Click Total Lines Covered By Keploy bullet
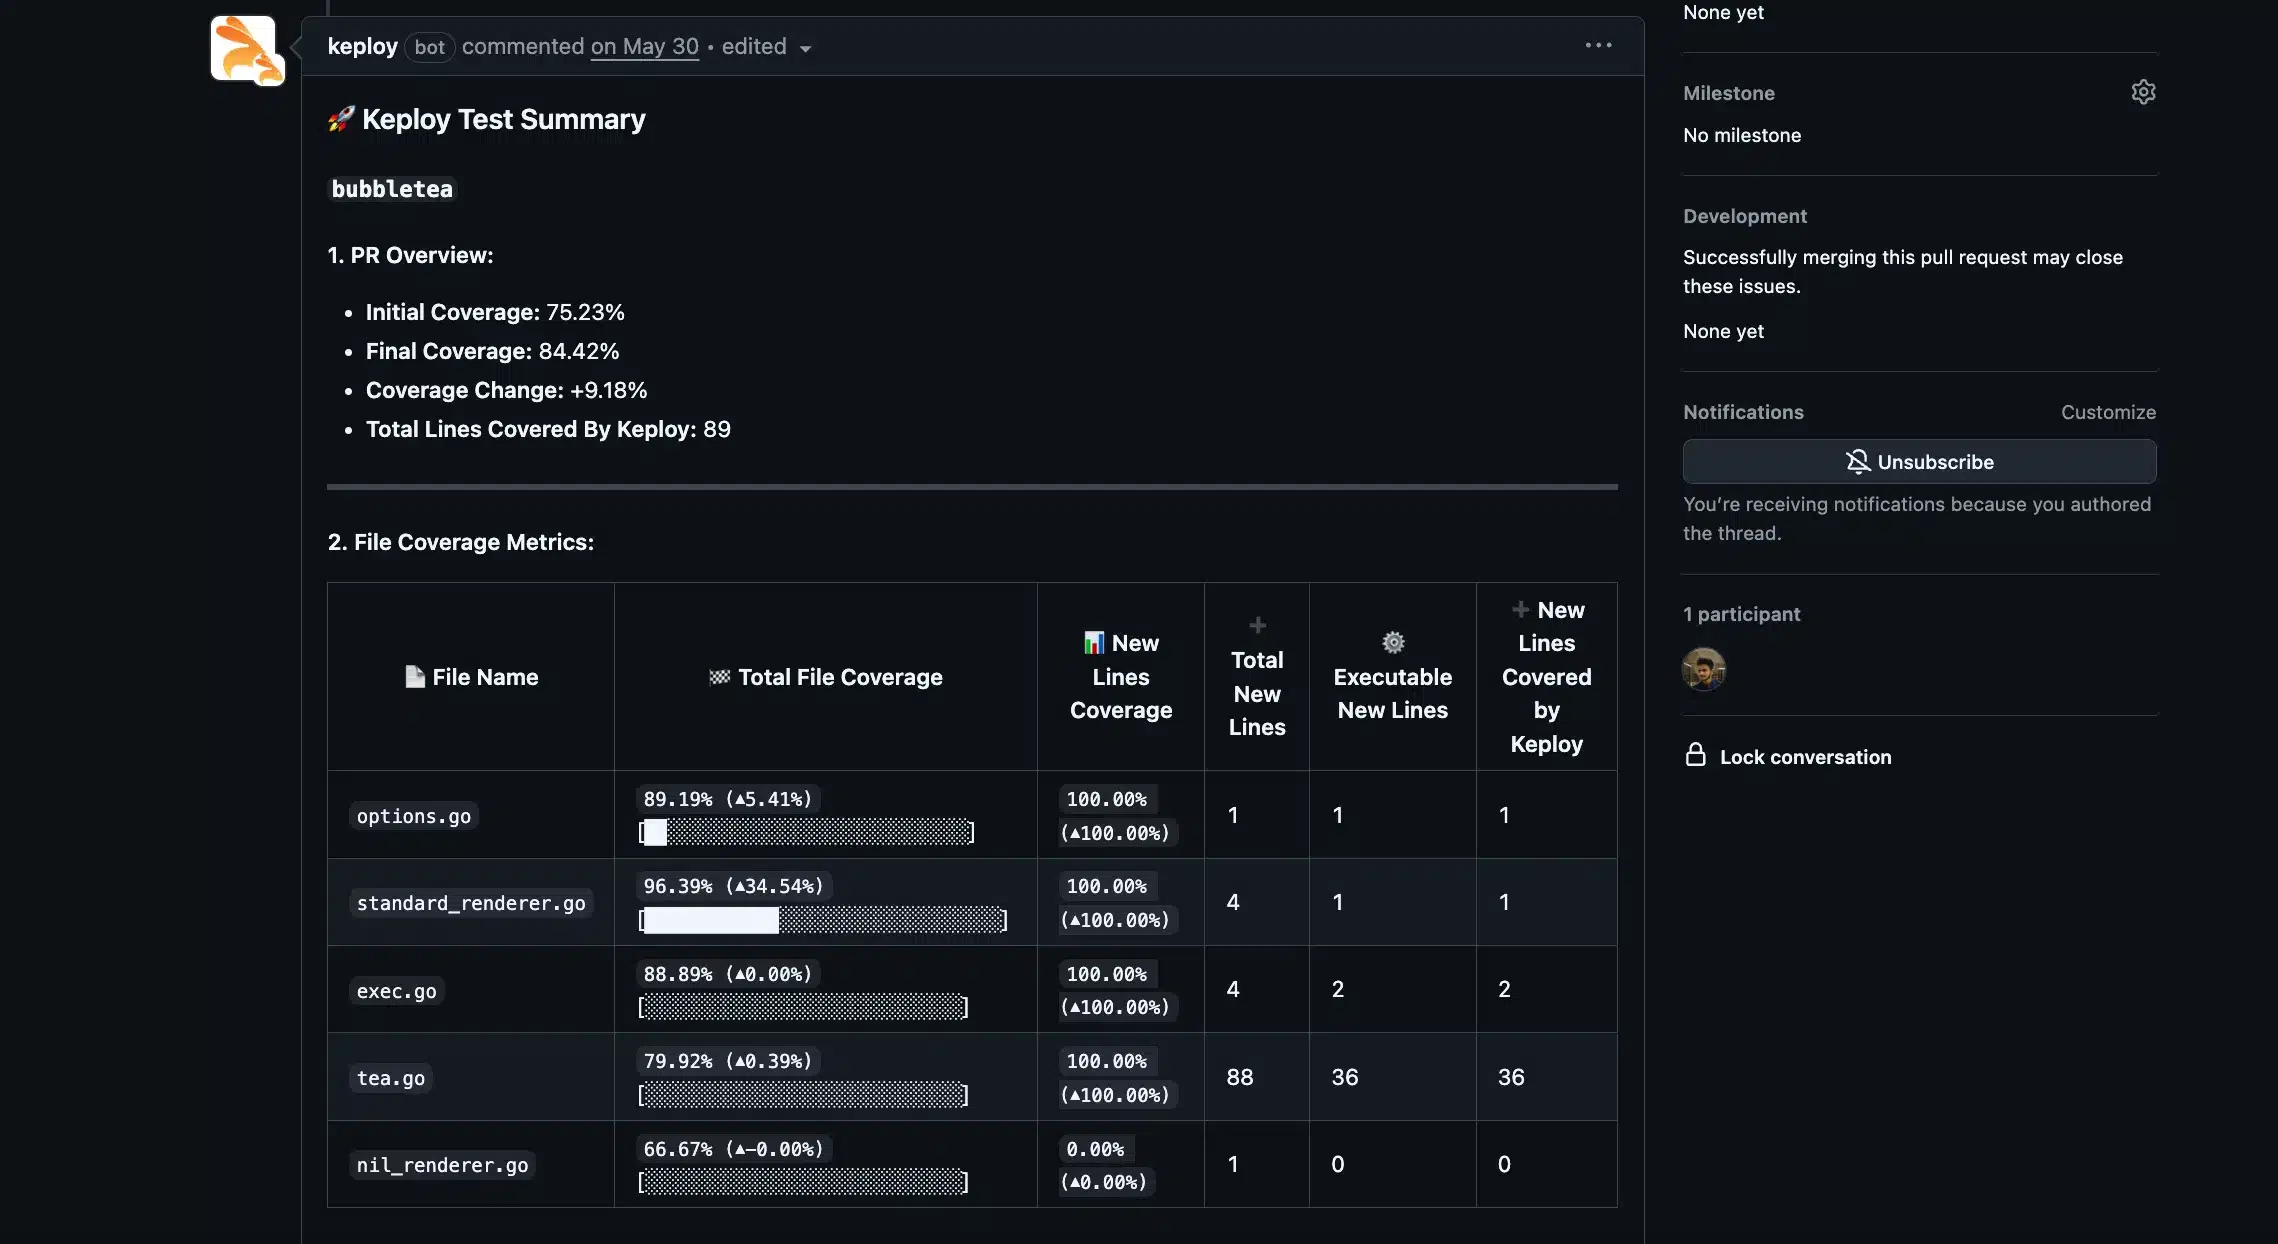The image size is (2278, 1244). tap(548, 429)
